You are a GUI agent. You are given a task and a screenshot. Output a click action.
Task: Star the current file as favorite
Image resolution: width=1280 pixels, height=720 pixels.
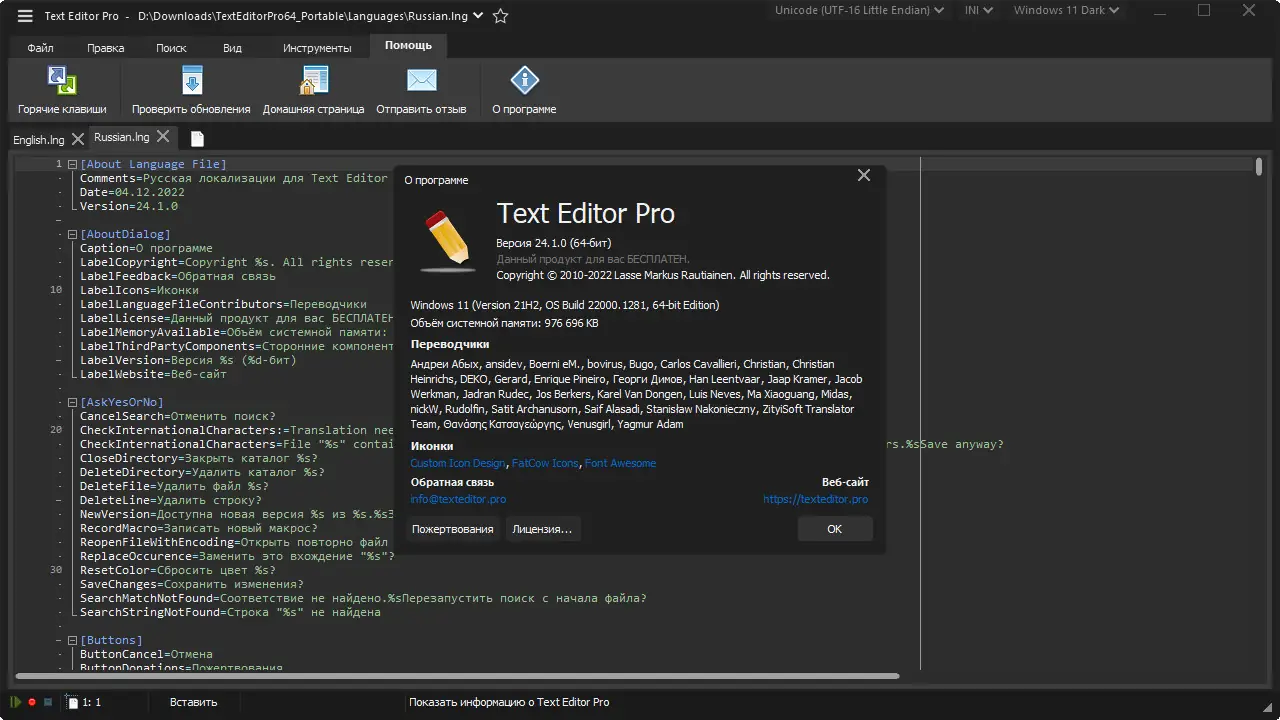click(501, 16)
